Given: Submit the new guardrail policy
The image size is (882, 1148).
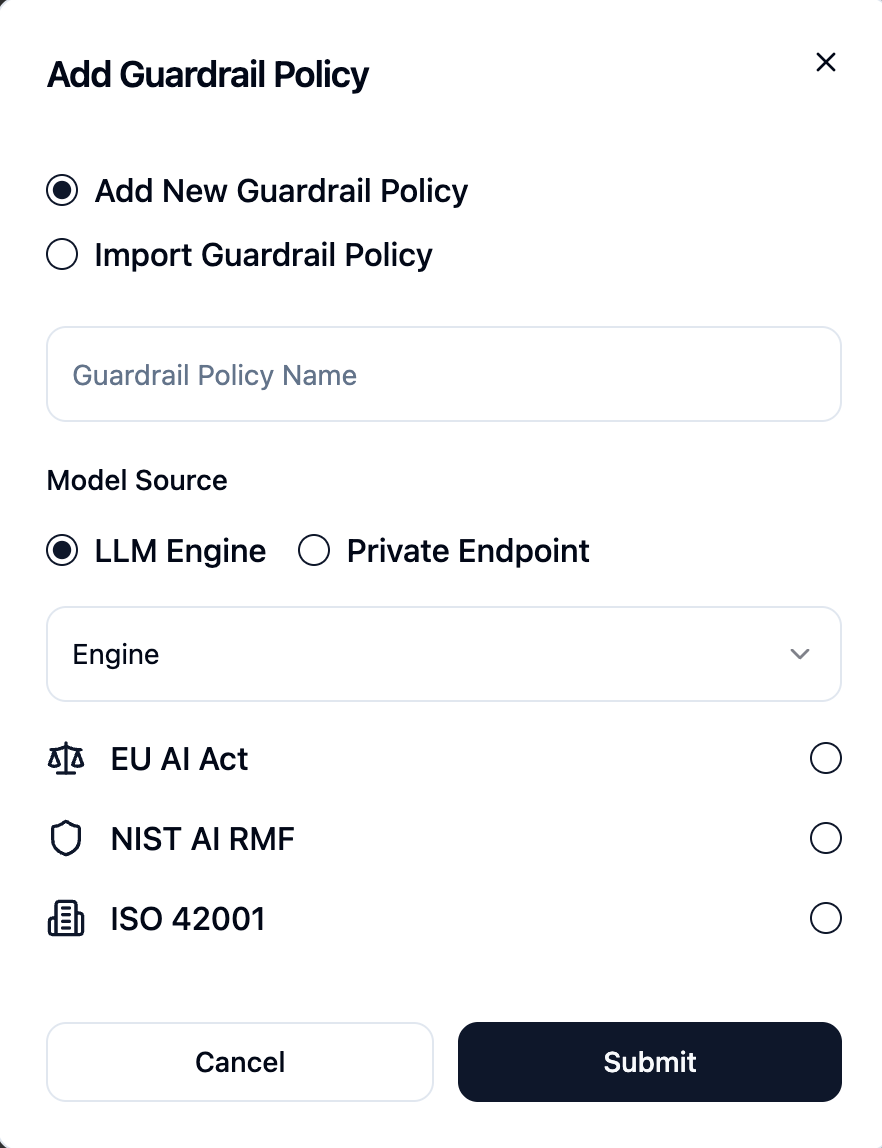Looking at the screenshot, I should (649, 1062).
